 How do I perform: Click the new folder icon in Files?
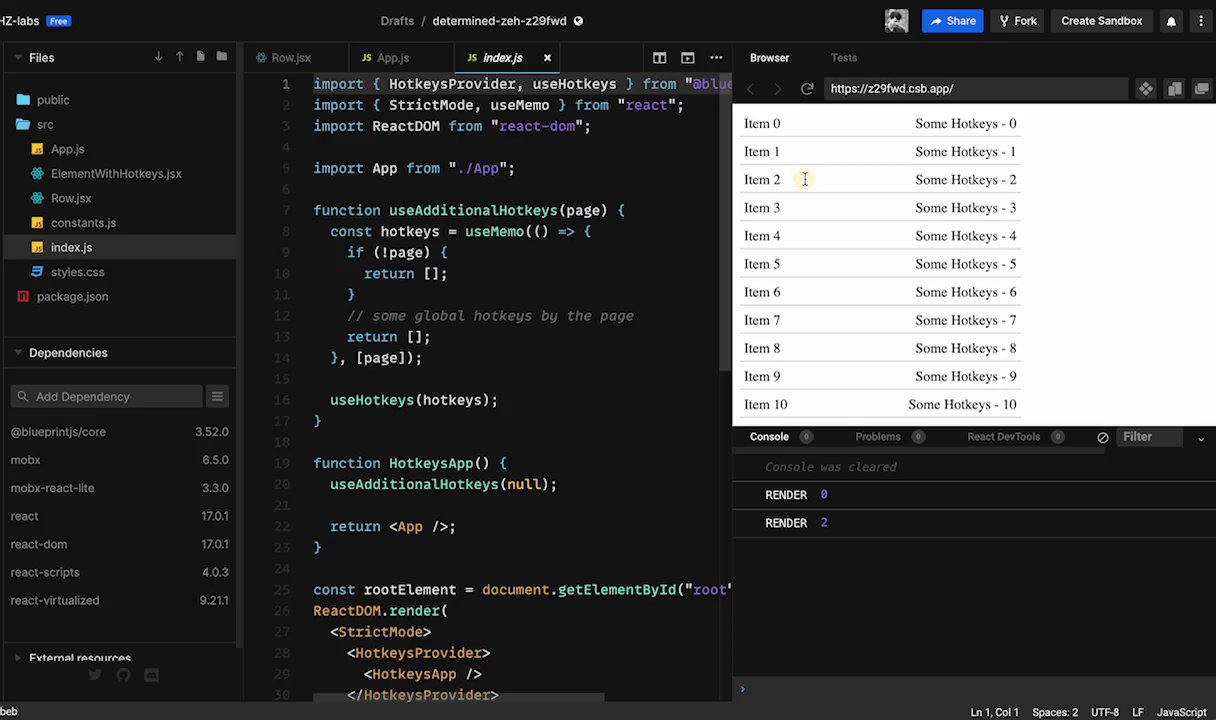[x=222, y=57]
